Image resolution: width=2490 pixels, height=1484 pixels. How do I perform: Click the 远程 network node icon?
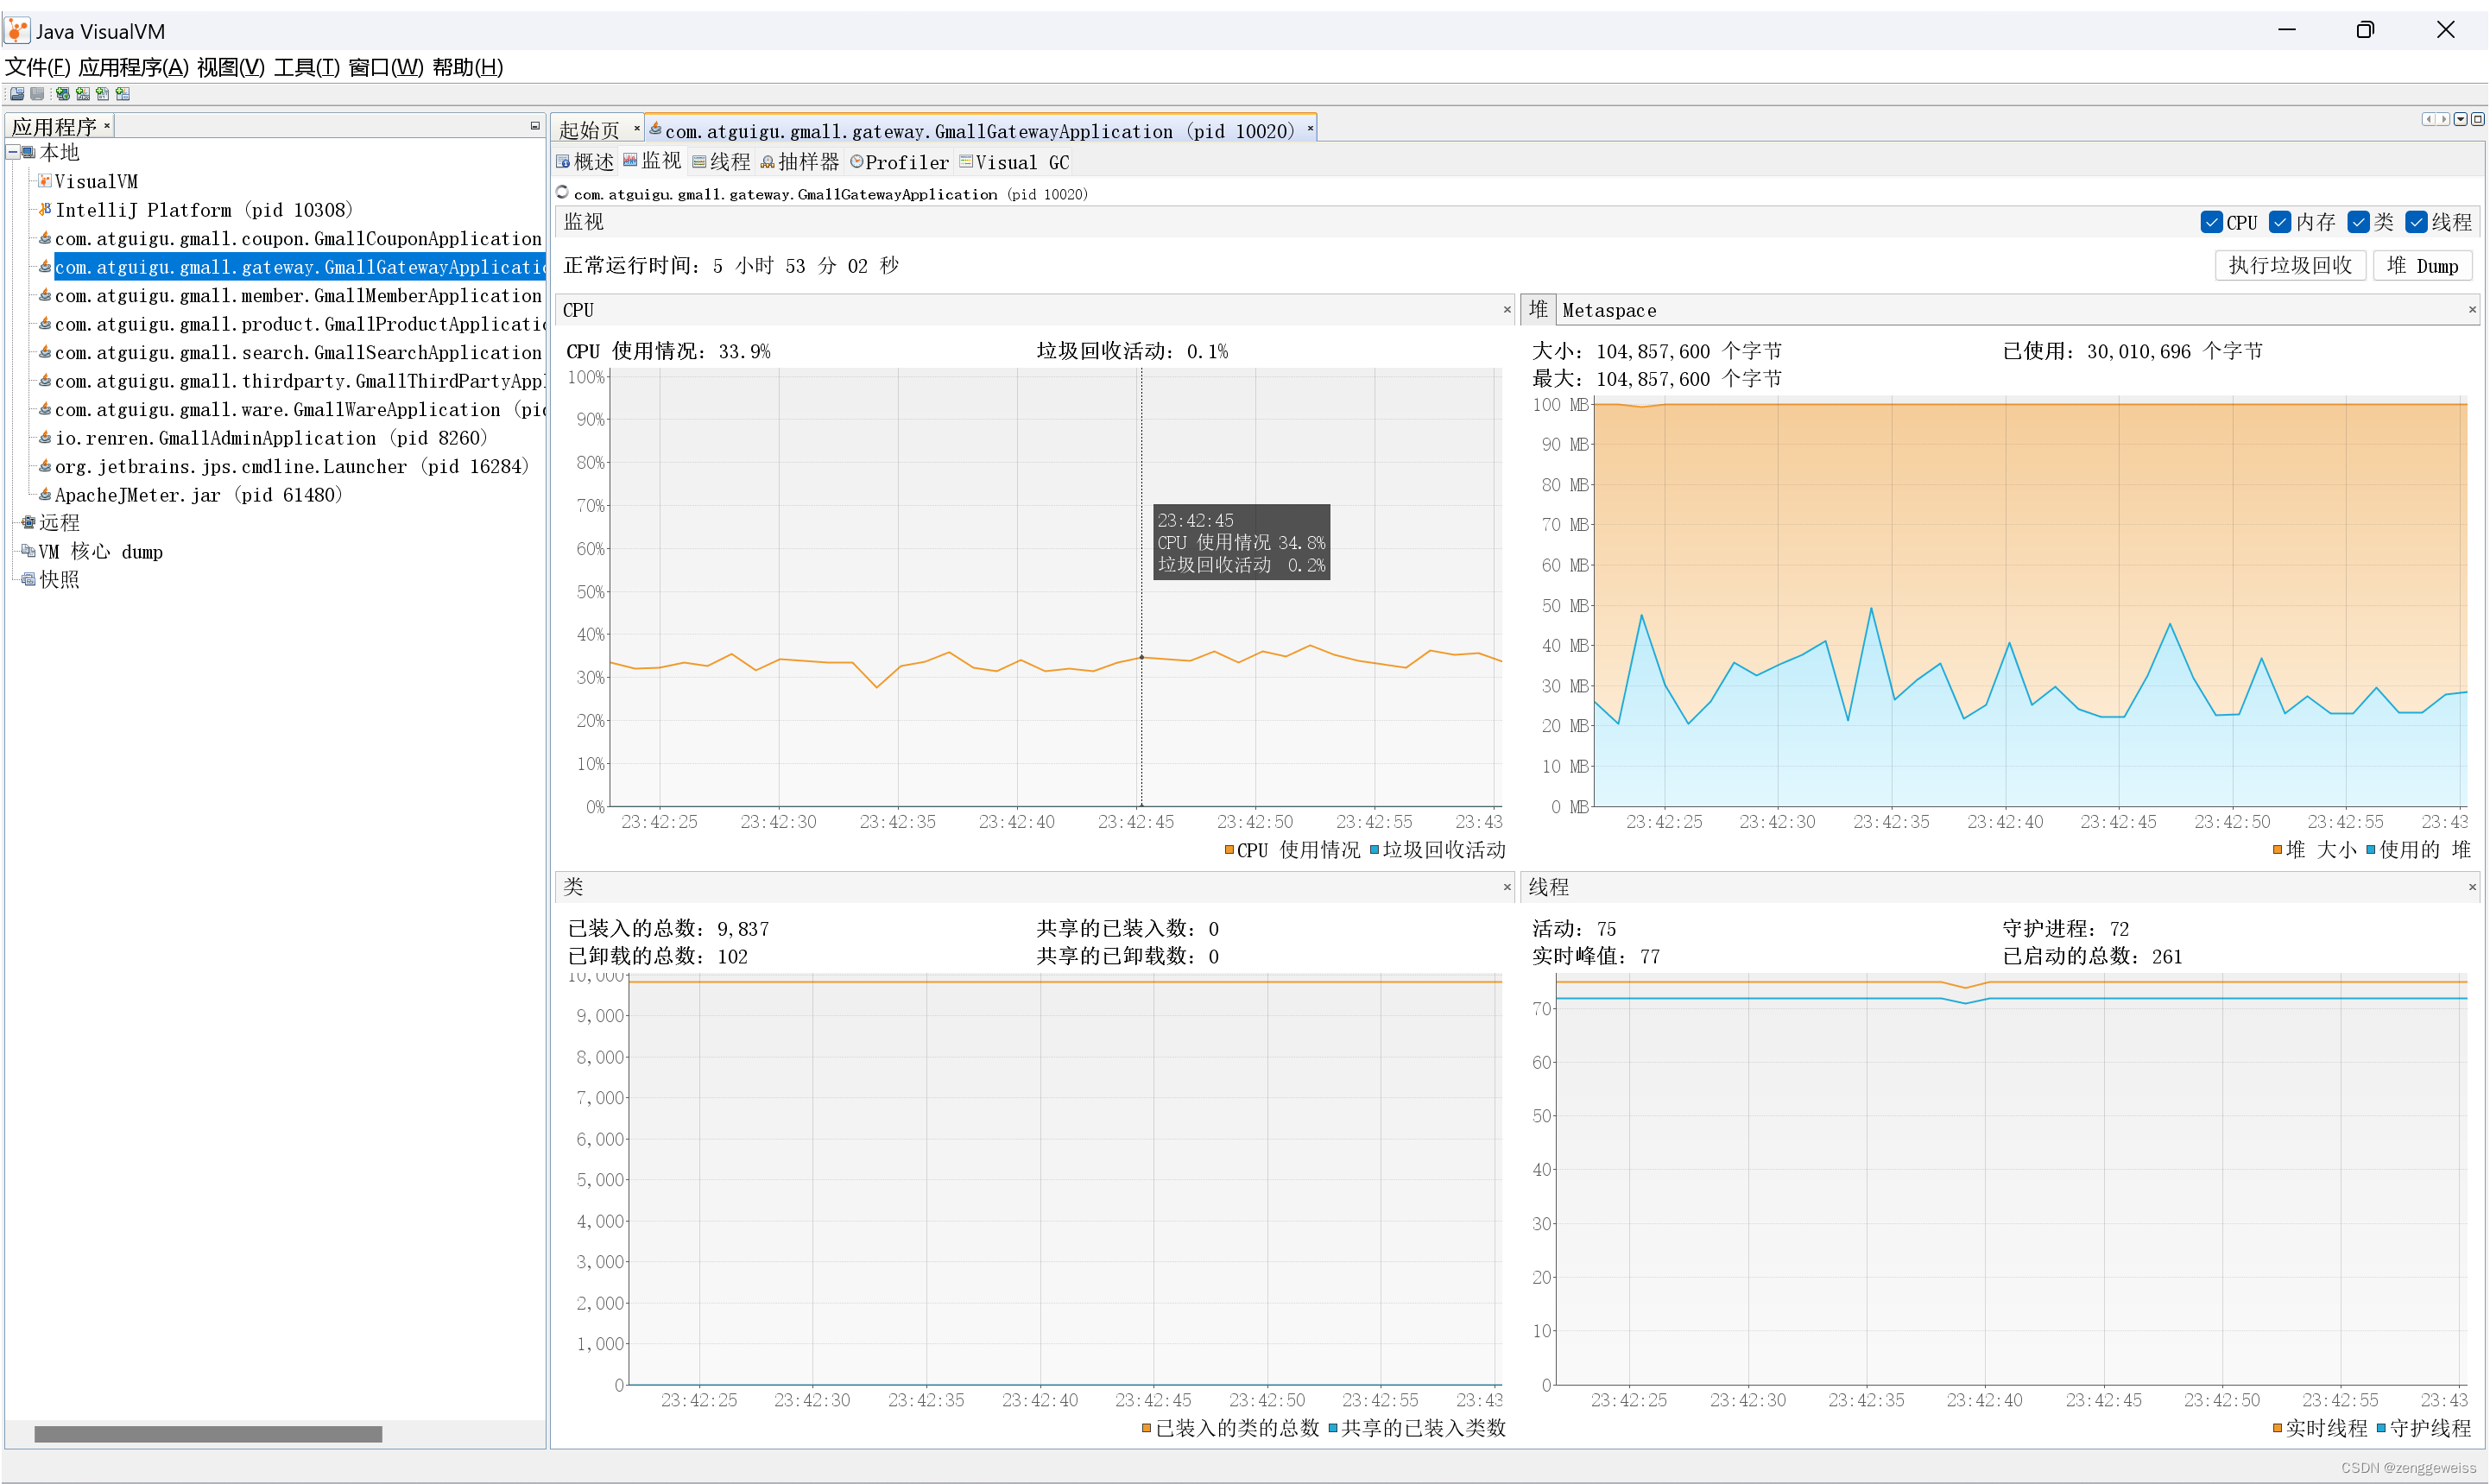click(x=29, y=523)
